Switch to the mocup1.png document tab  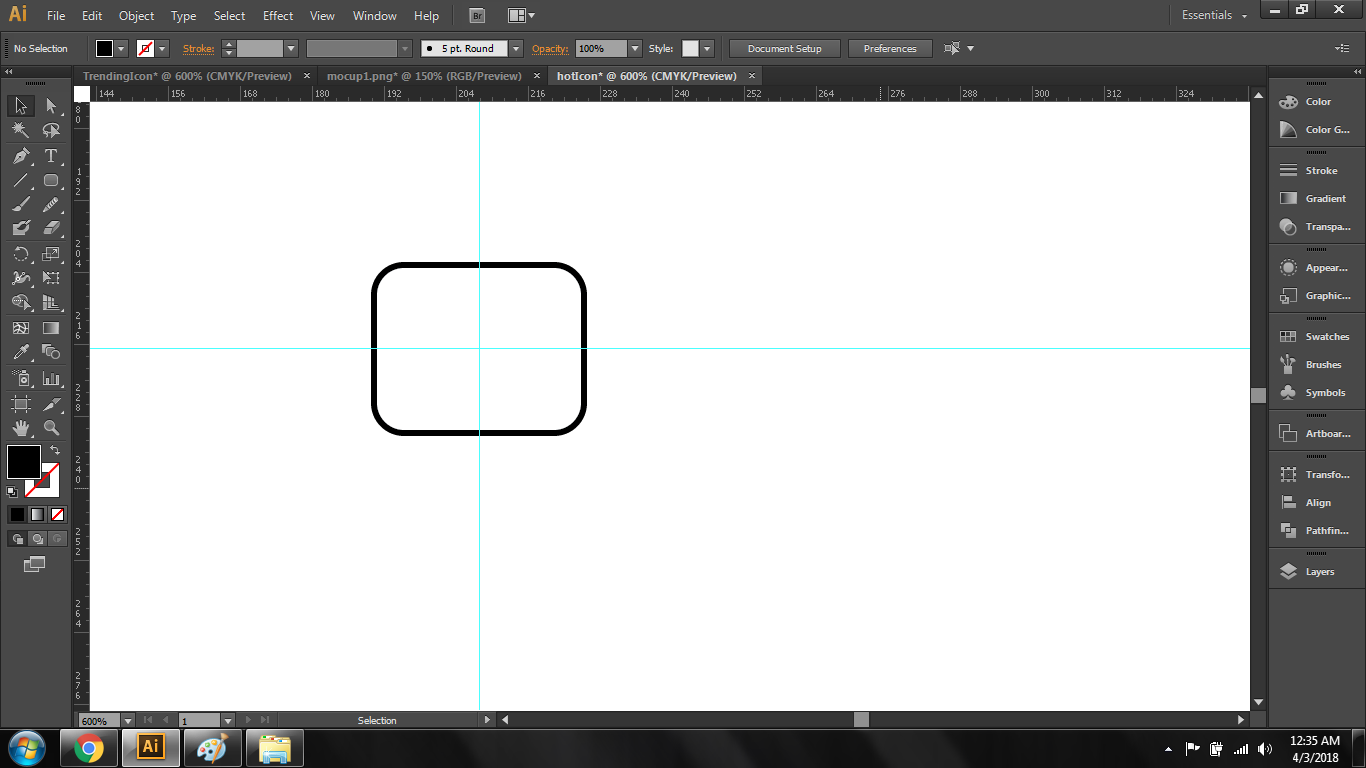[x=424, y=76]
